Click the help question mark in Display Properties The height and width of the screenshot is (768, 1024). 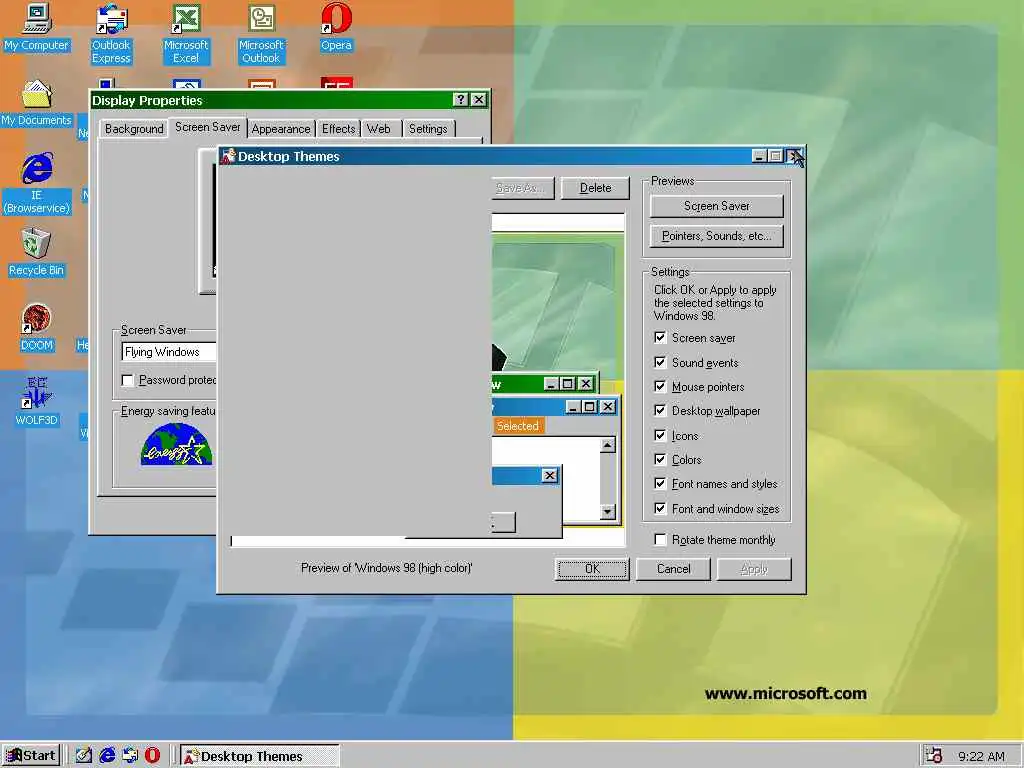(460, 99)
